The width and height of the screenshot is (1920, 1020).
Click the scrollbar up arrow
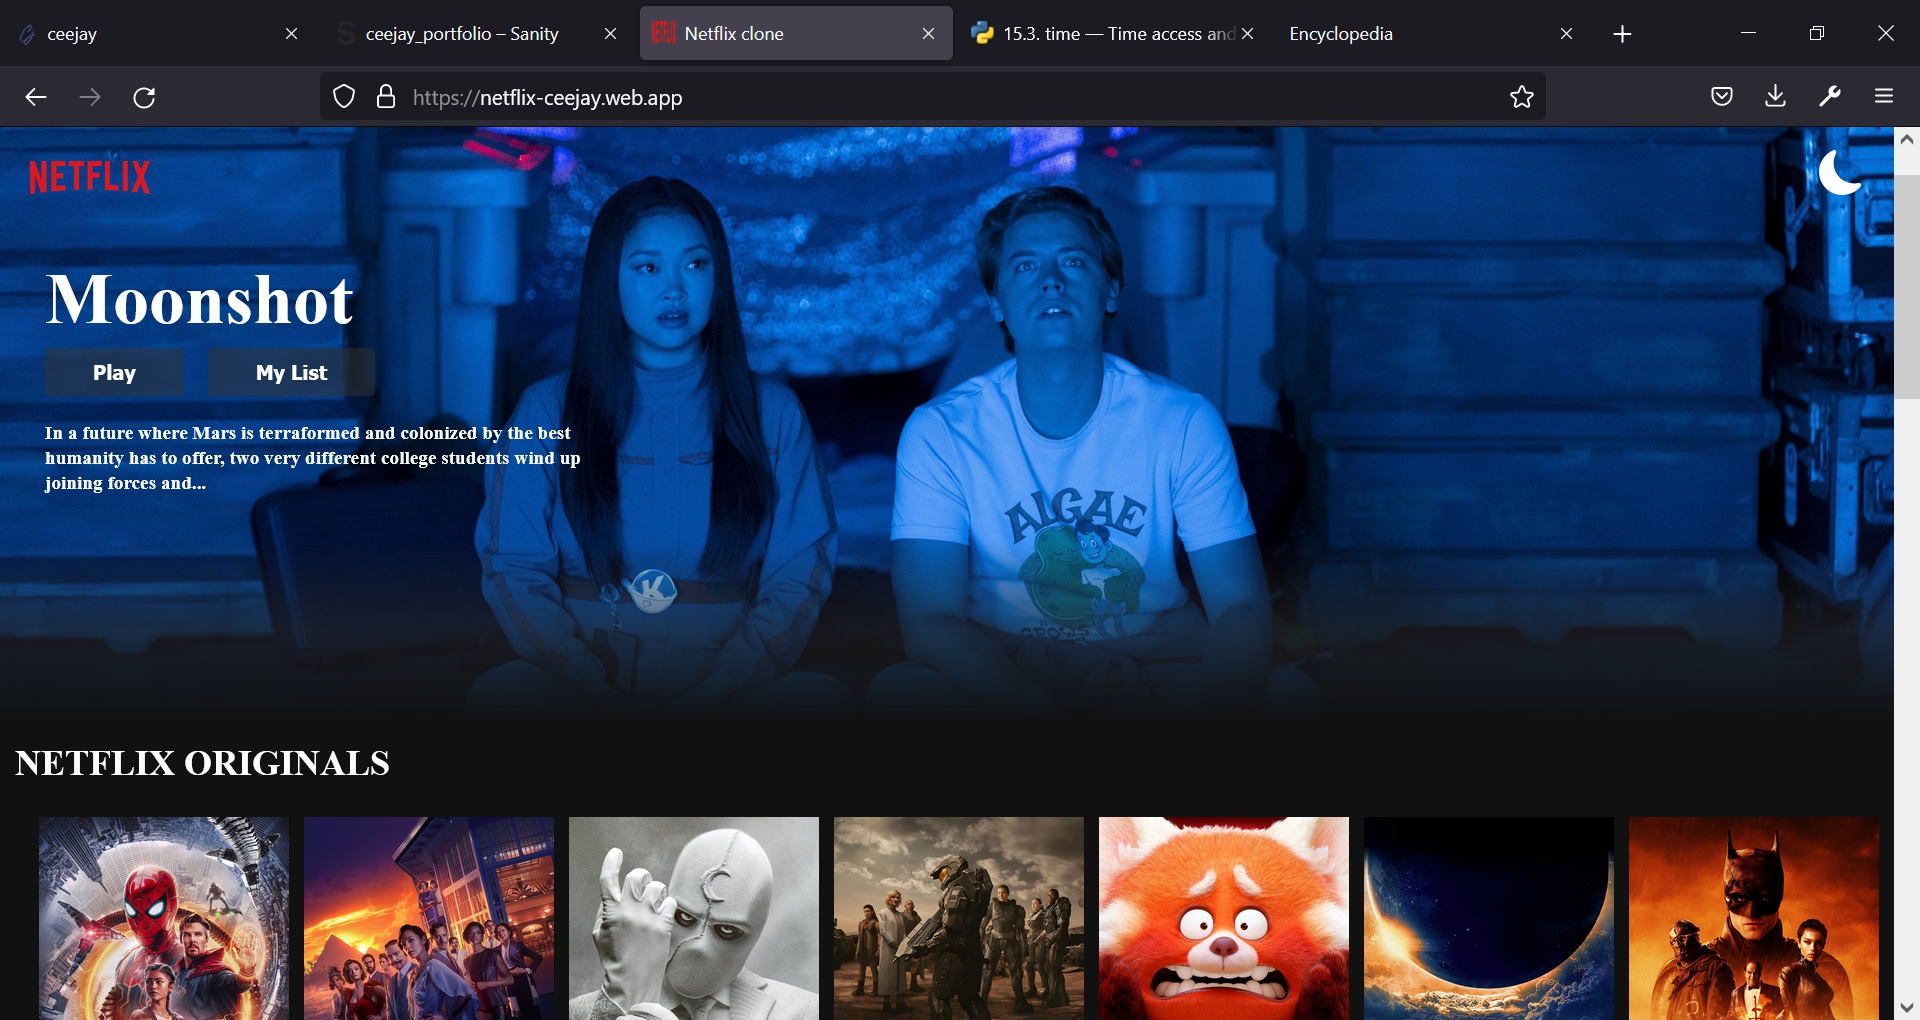point(1907,140)
